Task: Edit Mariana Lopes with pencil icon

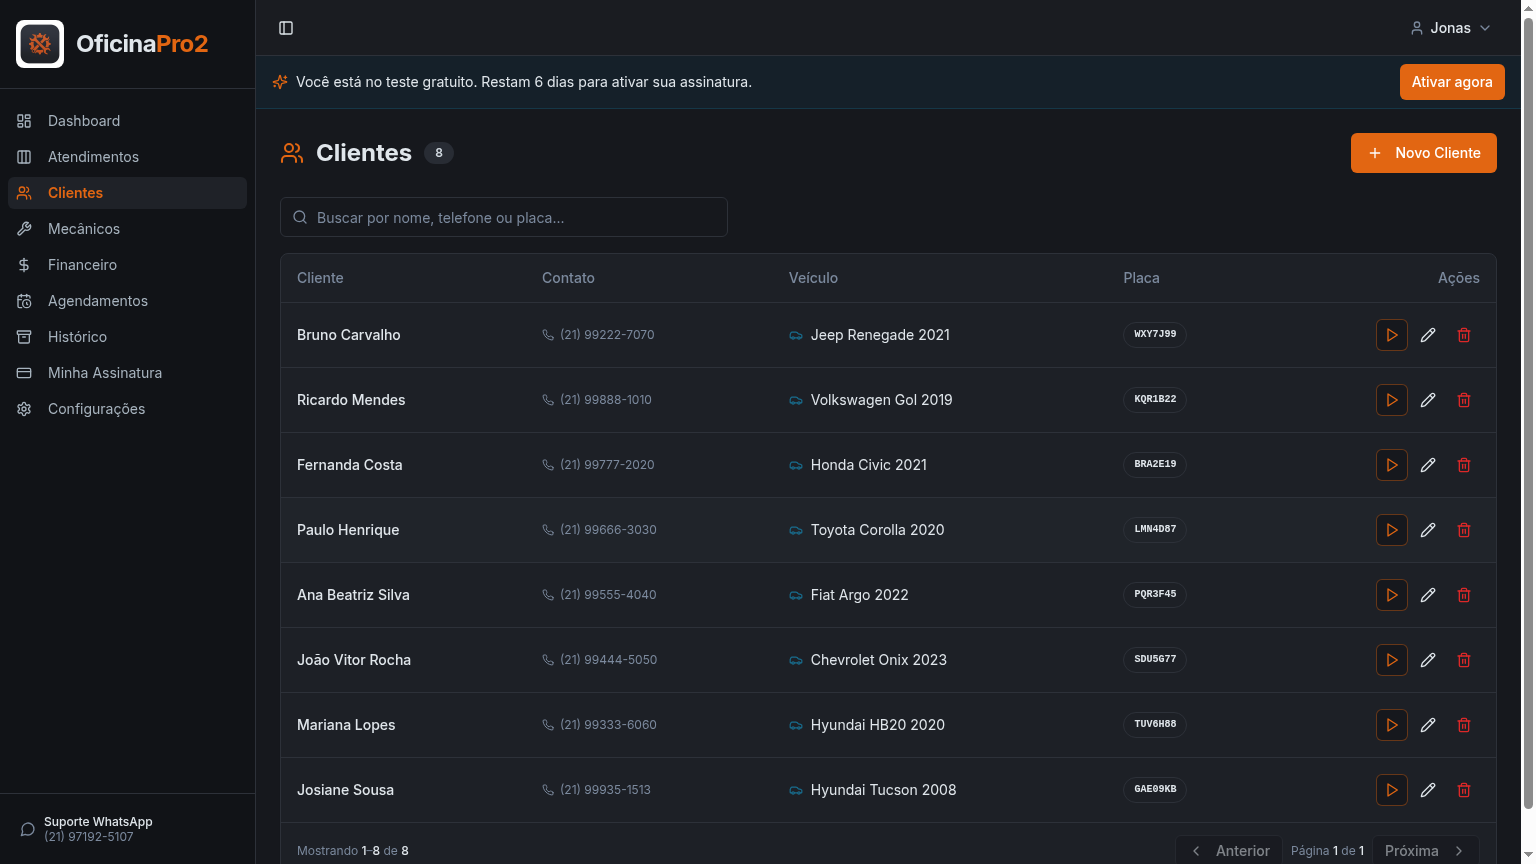Action: tap(1428, 725)
